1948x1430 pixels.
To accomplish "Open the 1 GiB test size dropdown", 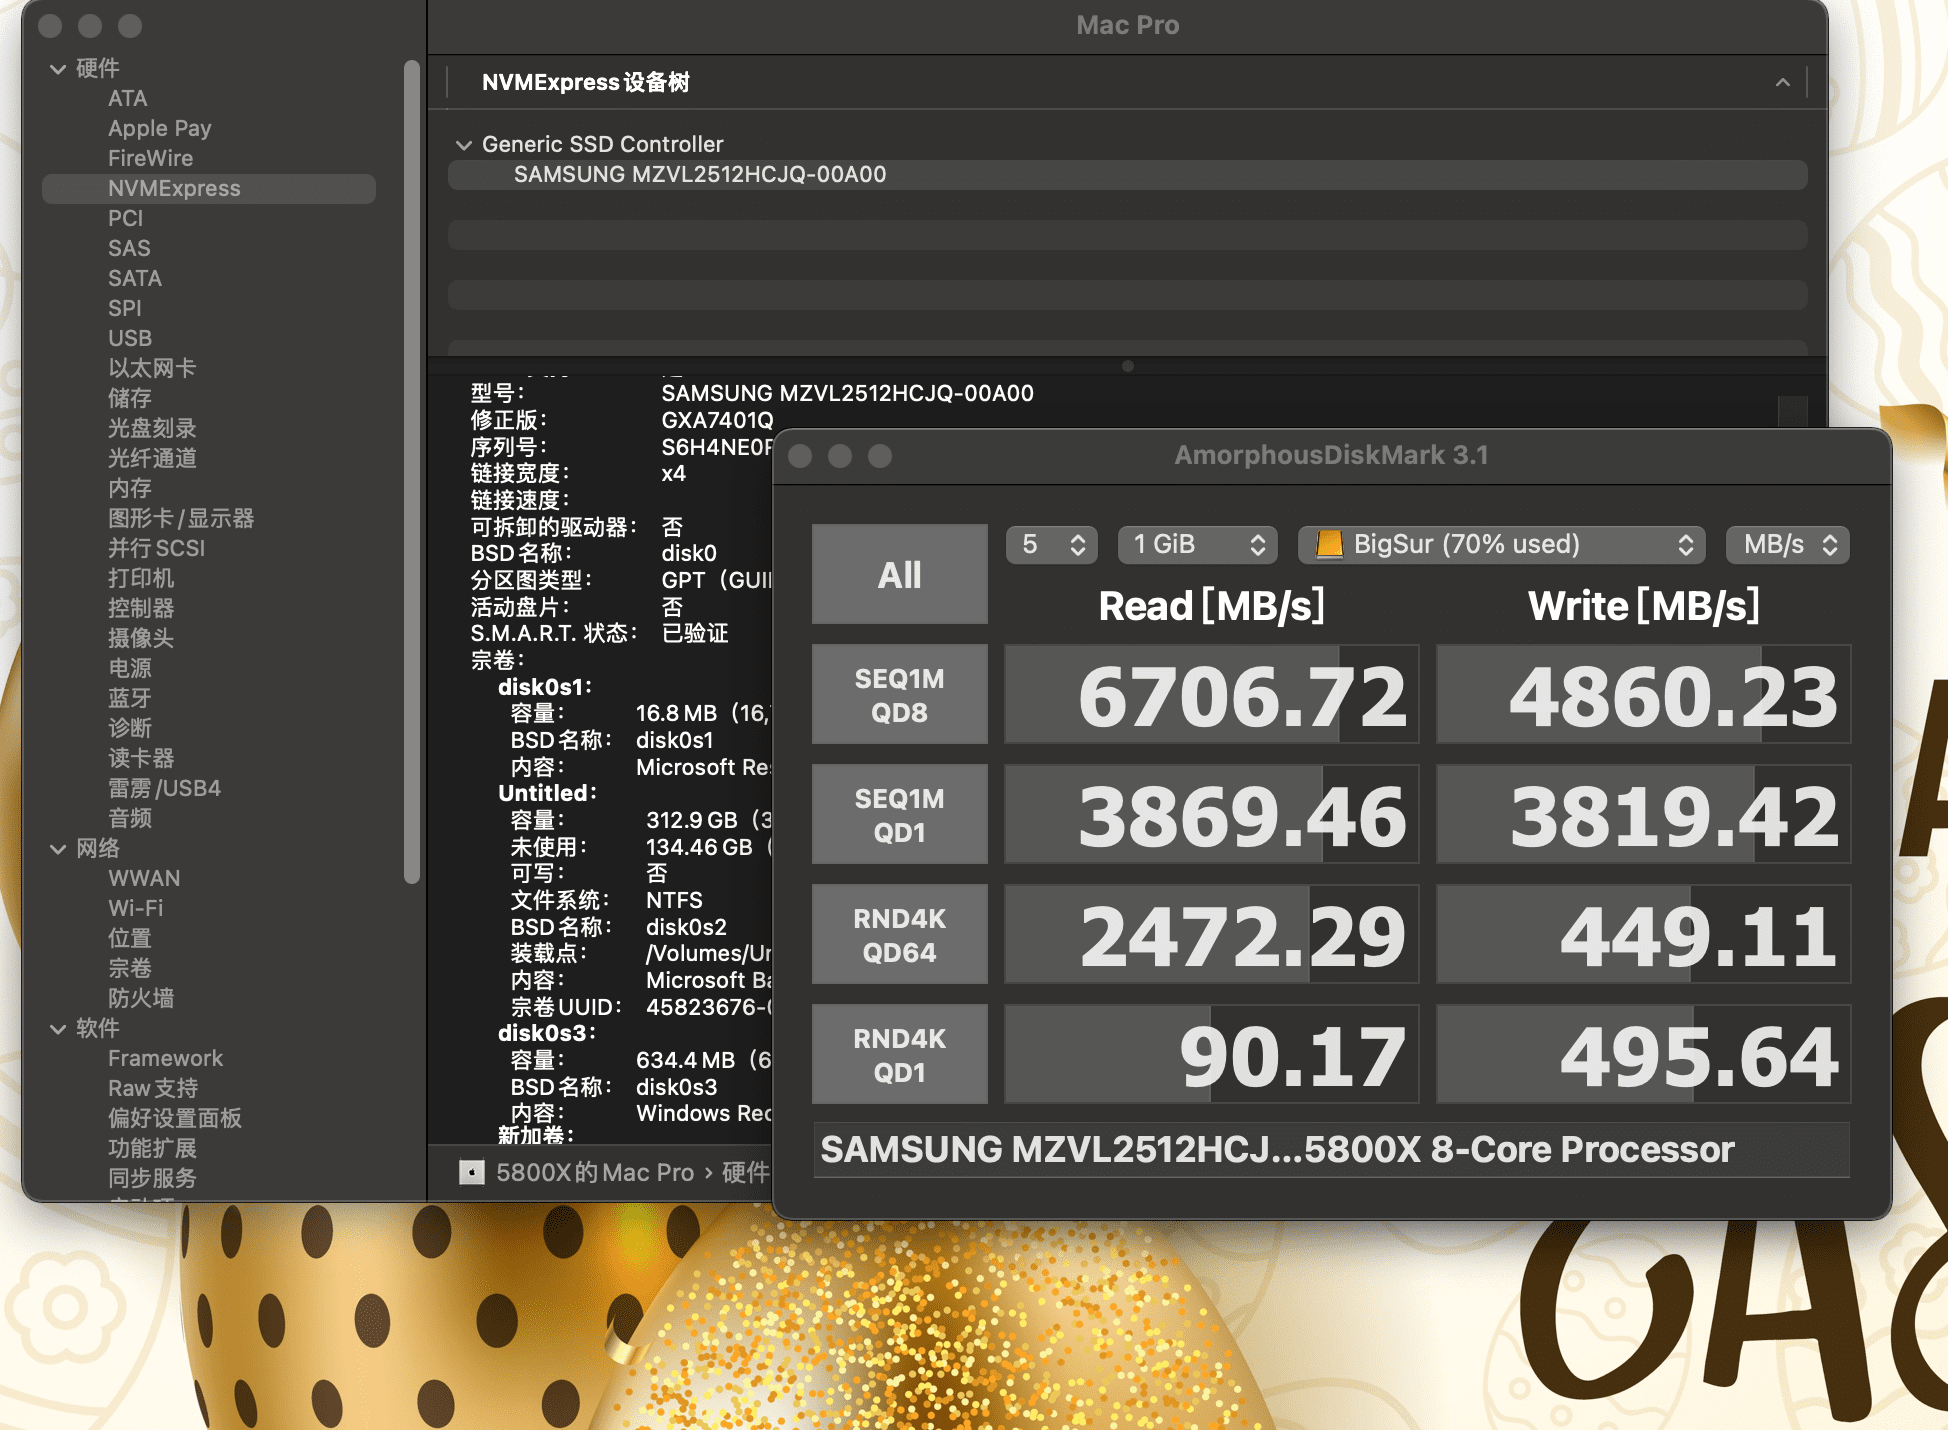I will 1198,545.
